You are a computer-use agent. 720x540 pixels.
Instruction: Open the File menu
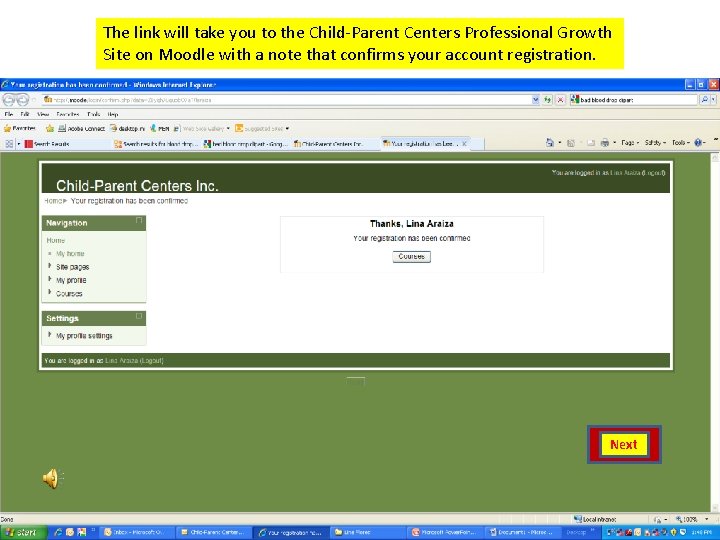click(x=9, y=114)
